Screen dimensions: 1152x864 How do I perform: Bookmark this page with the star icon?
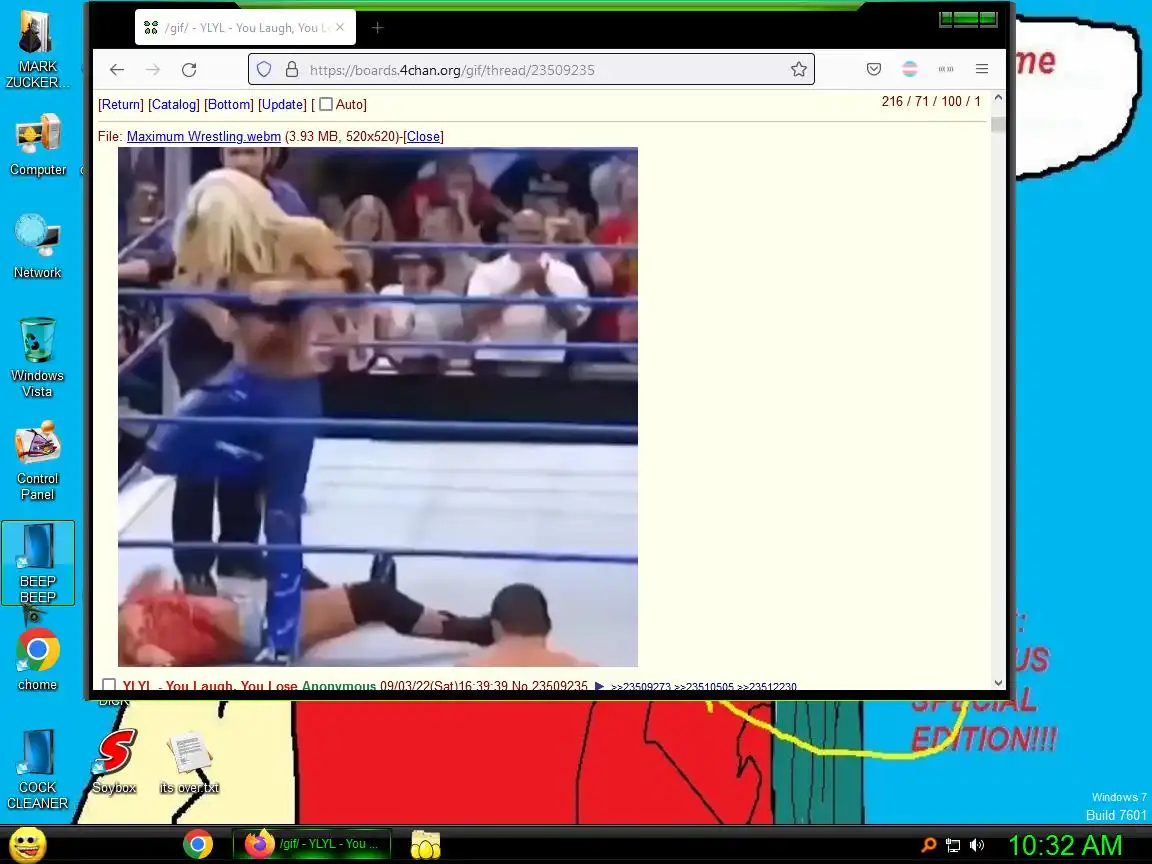tap(799, 70)
